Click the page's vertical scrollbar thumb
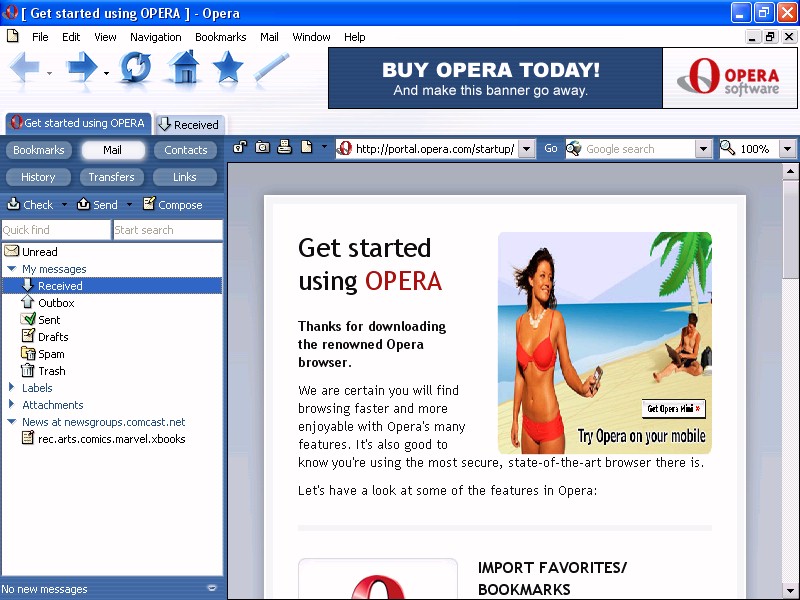Screen dimensions: 800x600 pos(790,229)
